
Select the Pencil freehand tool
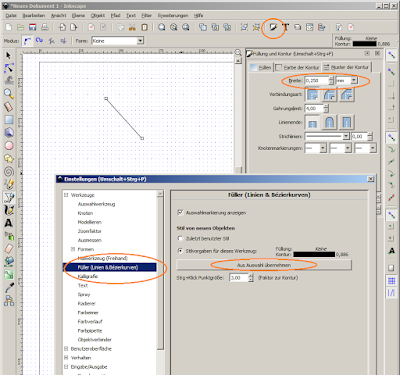coord(9,184)
